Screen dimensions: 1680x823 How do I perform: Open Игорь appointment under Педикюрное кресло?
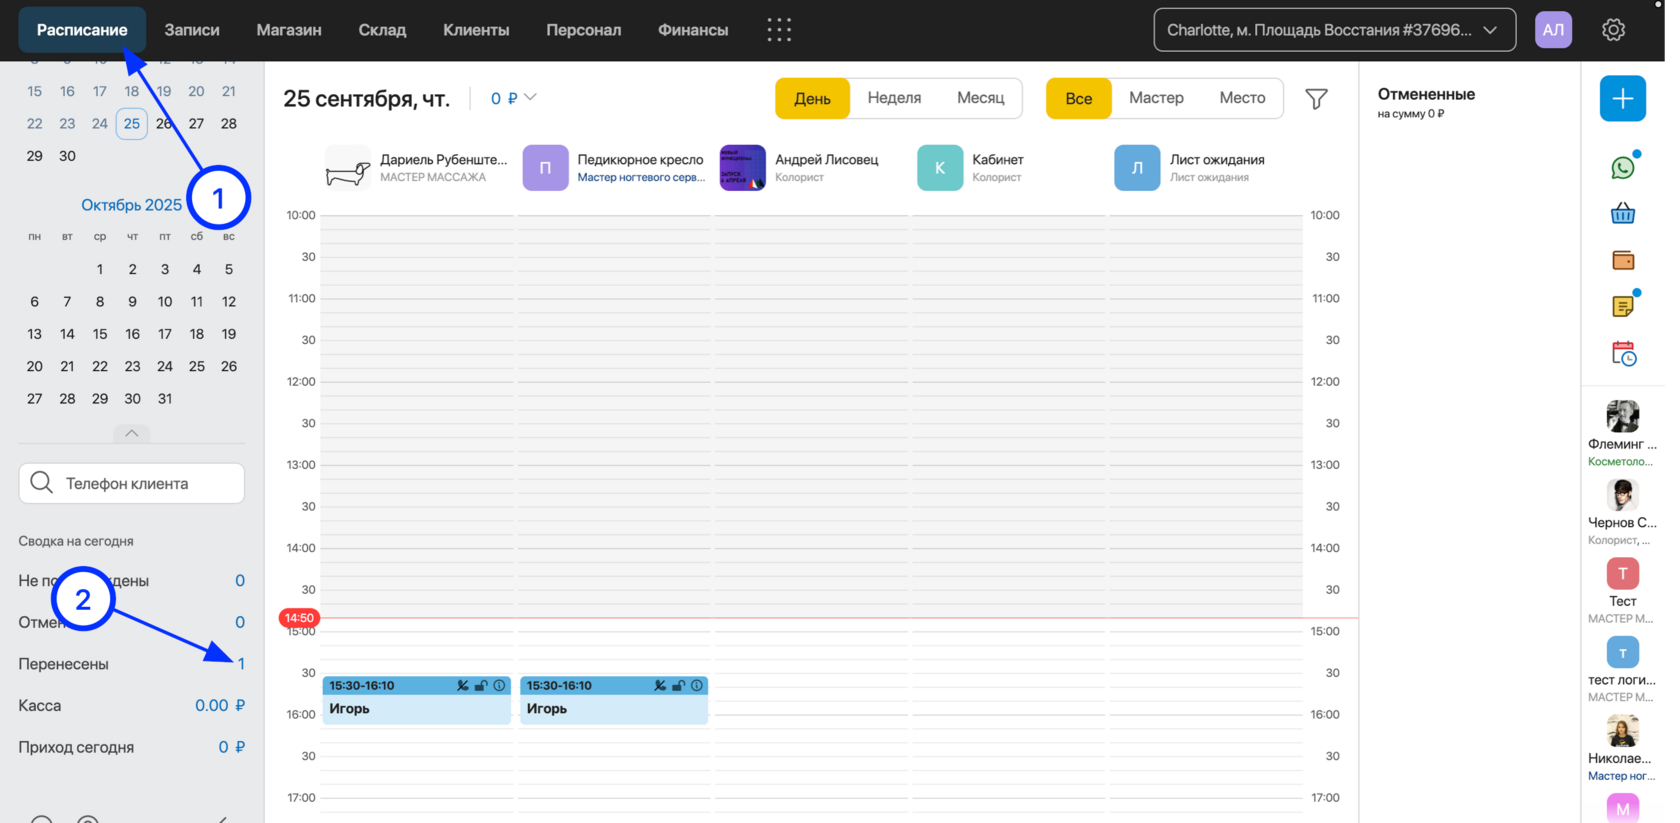pyautogui.click(x=614, y=700)
